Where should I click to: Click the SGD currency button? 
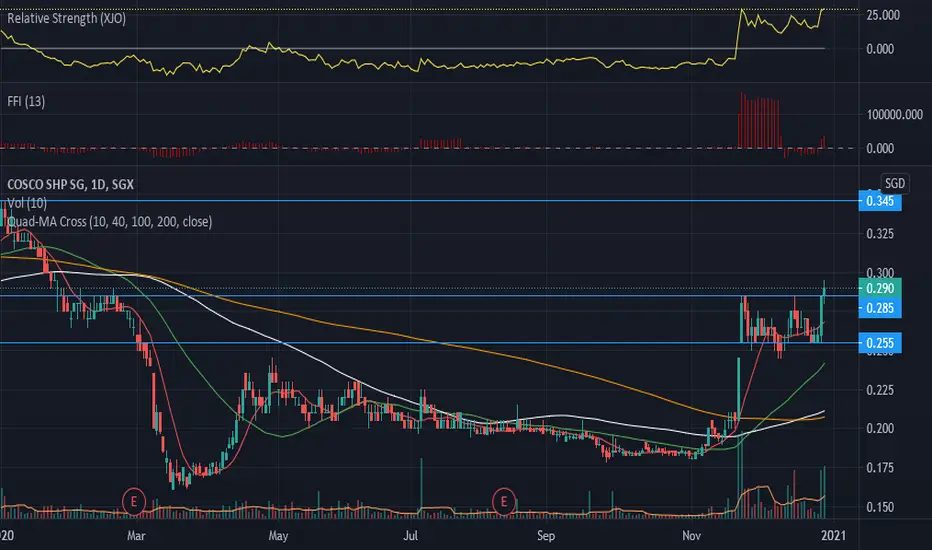[x=895, y=183]
